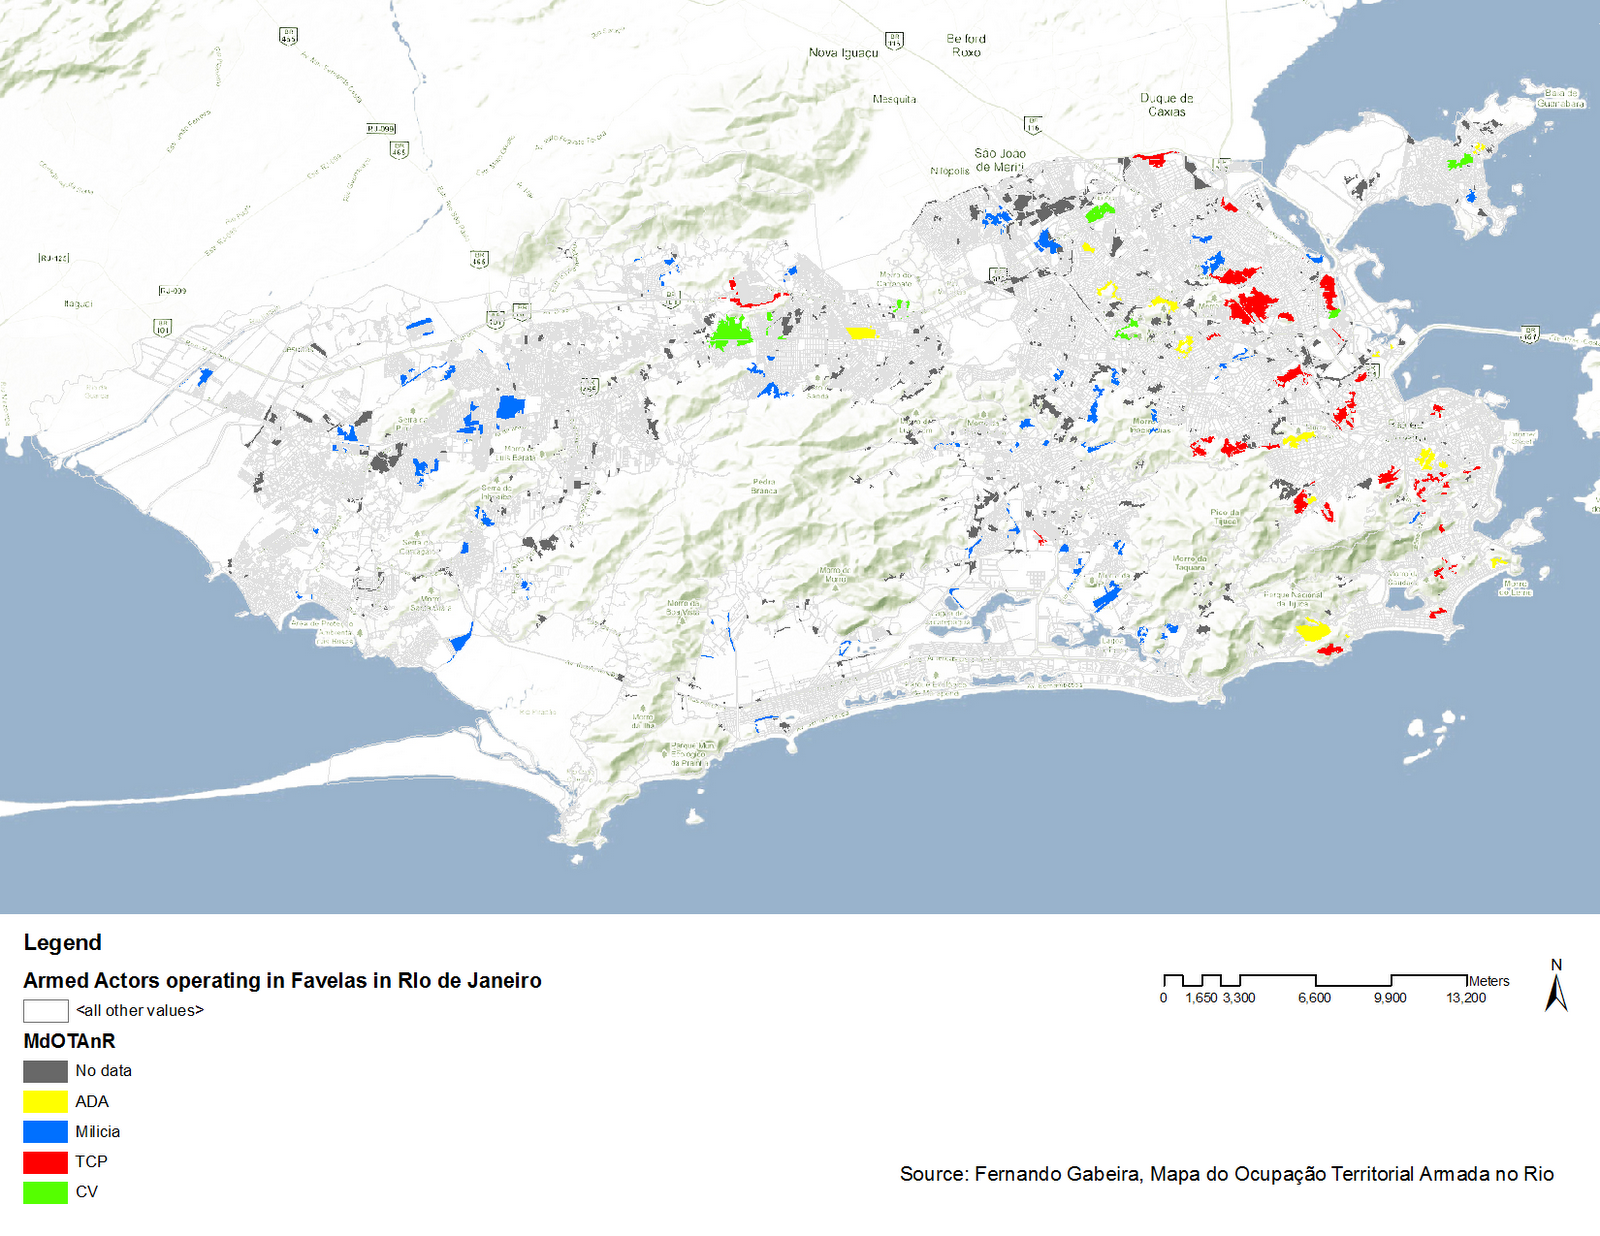Click the scale bar graphic
Screen dimensions: 1600x1236
click(1316, 980)
